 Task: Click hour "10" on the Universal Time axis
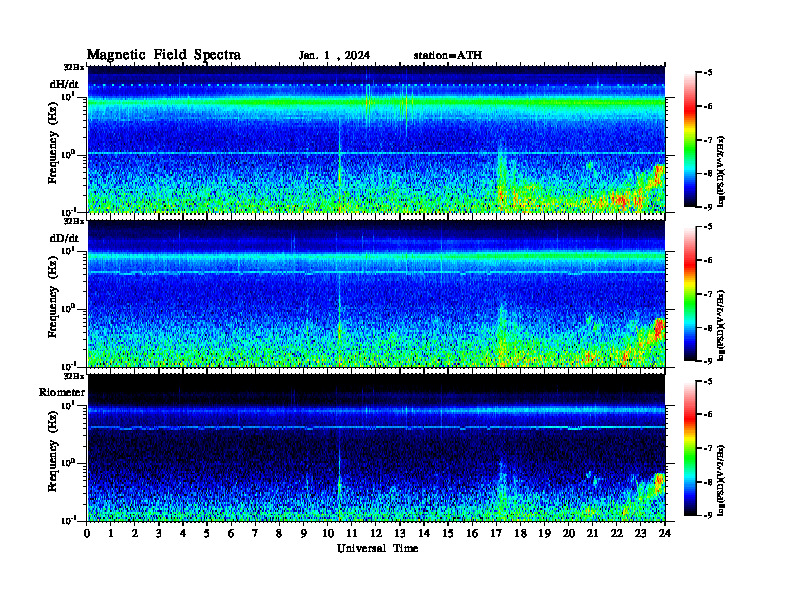[x=327, y=533]
